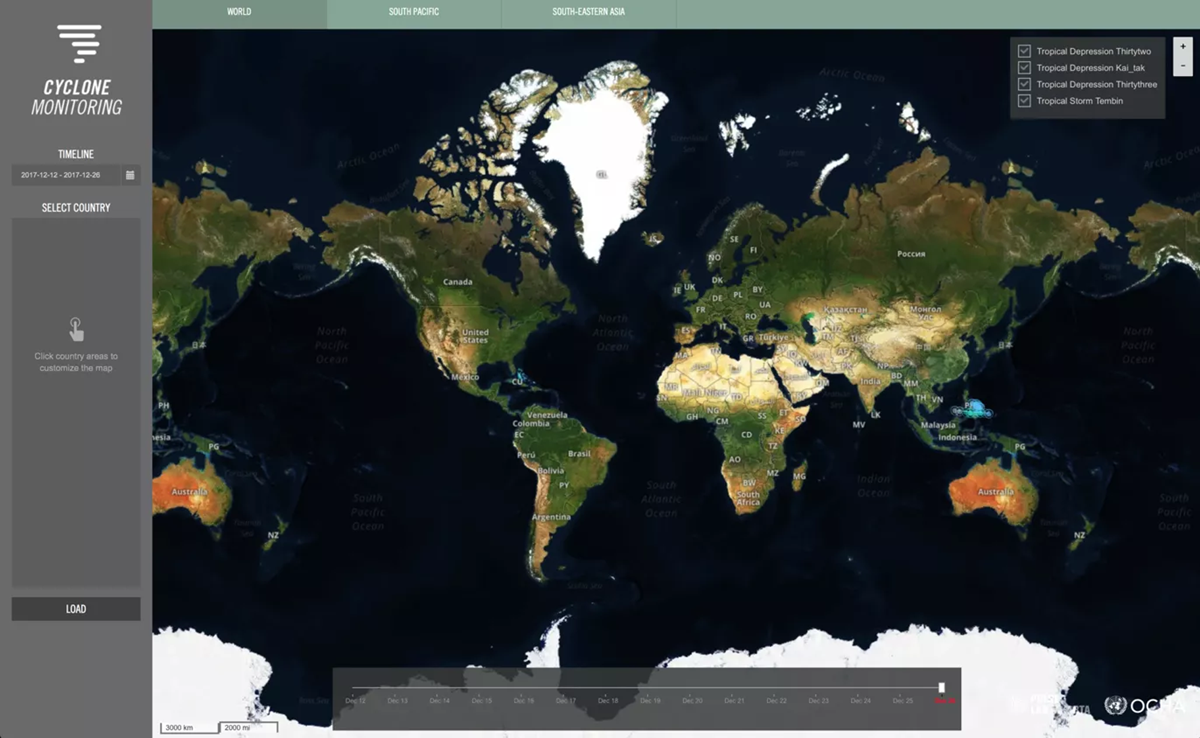The image size is (1200, 738).
Task: Click the cyclone track marker near Philippines
Action: click(972, 408)
